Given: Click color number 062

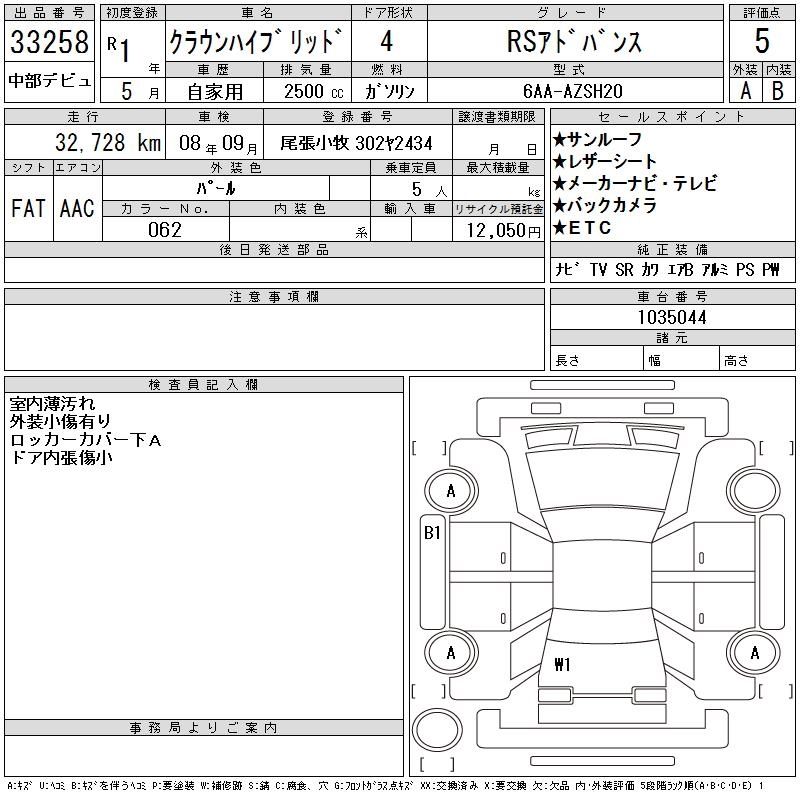Looking at the screenshot, I should [165, 230].
